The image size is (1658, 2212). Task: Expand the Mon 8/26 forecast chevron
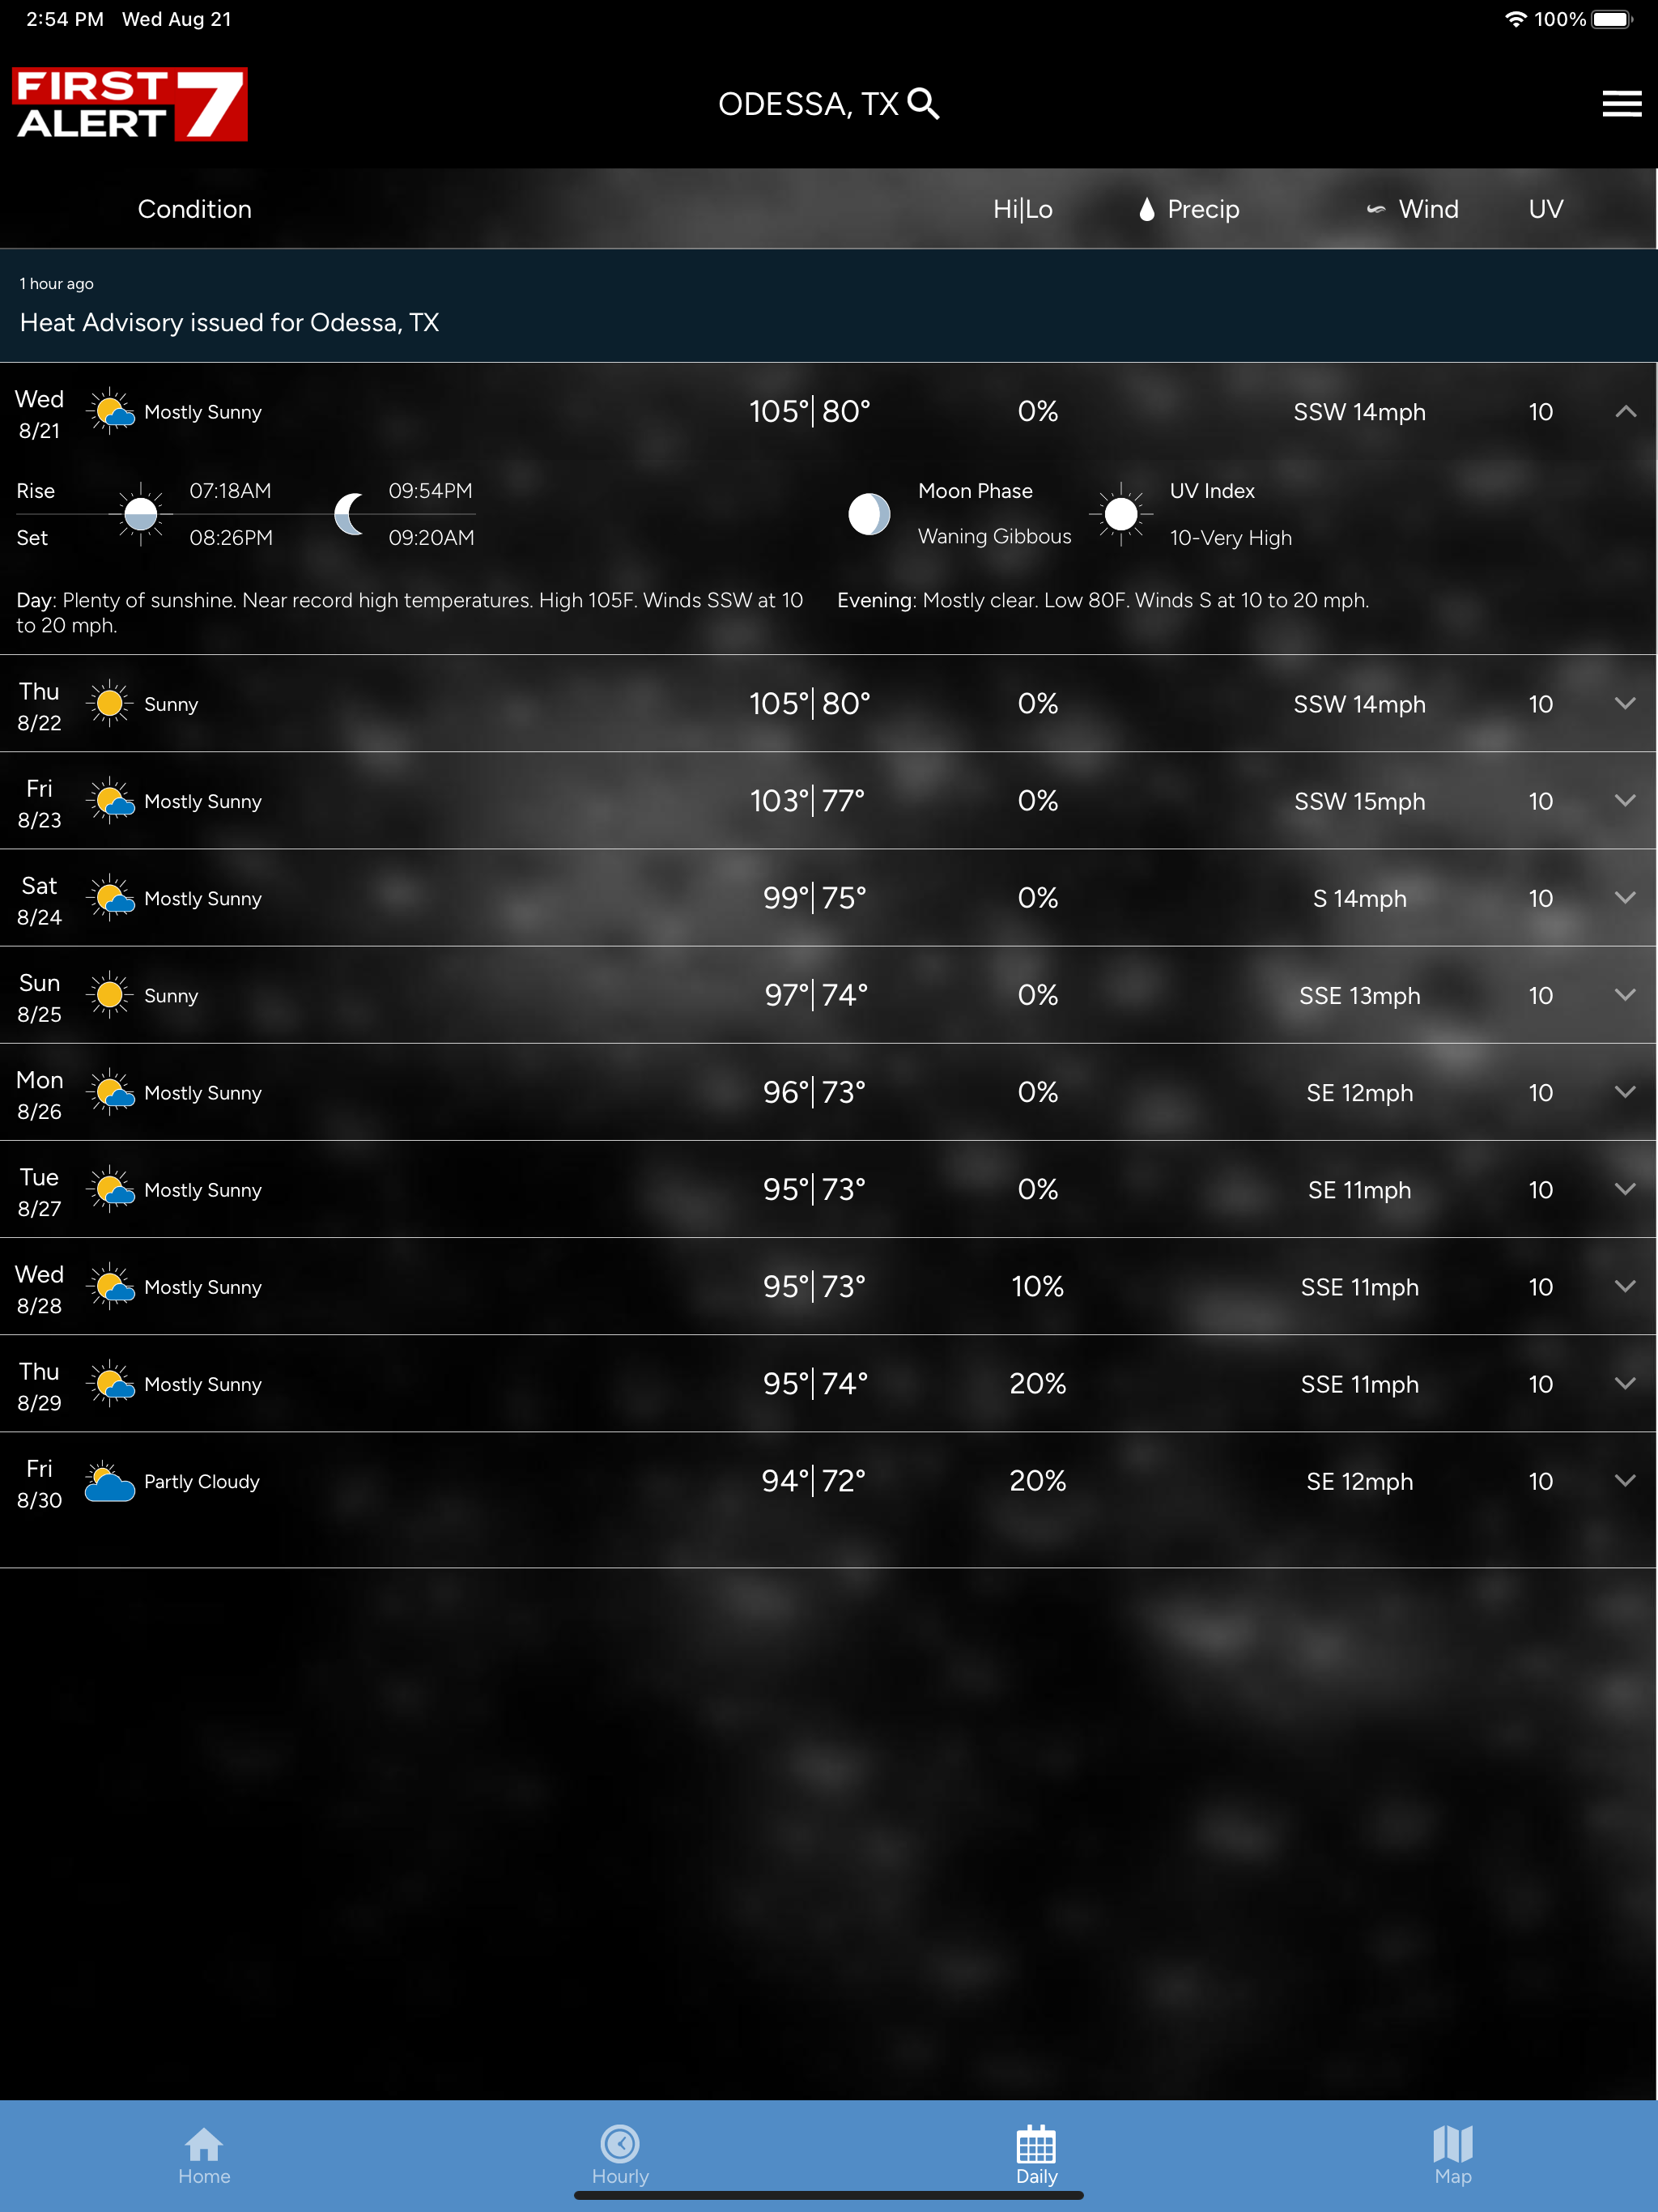coord(1625,1092)
